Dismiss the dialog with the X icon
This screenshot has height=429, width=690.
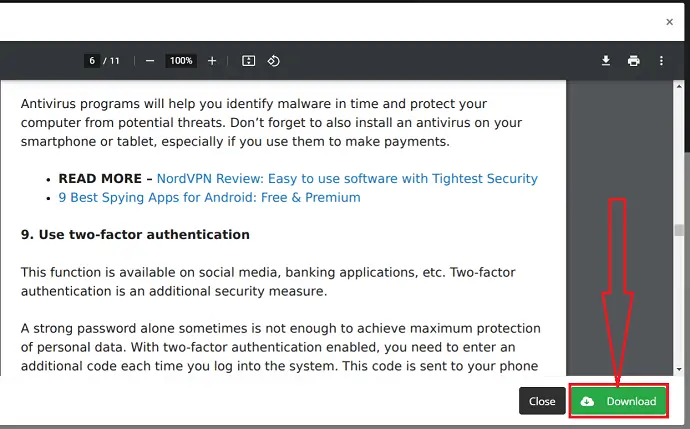[670, 22]
